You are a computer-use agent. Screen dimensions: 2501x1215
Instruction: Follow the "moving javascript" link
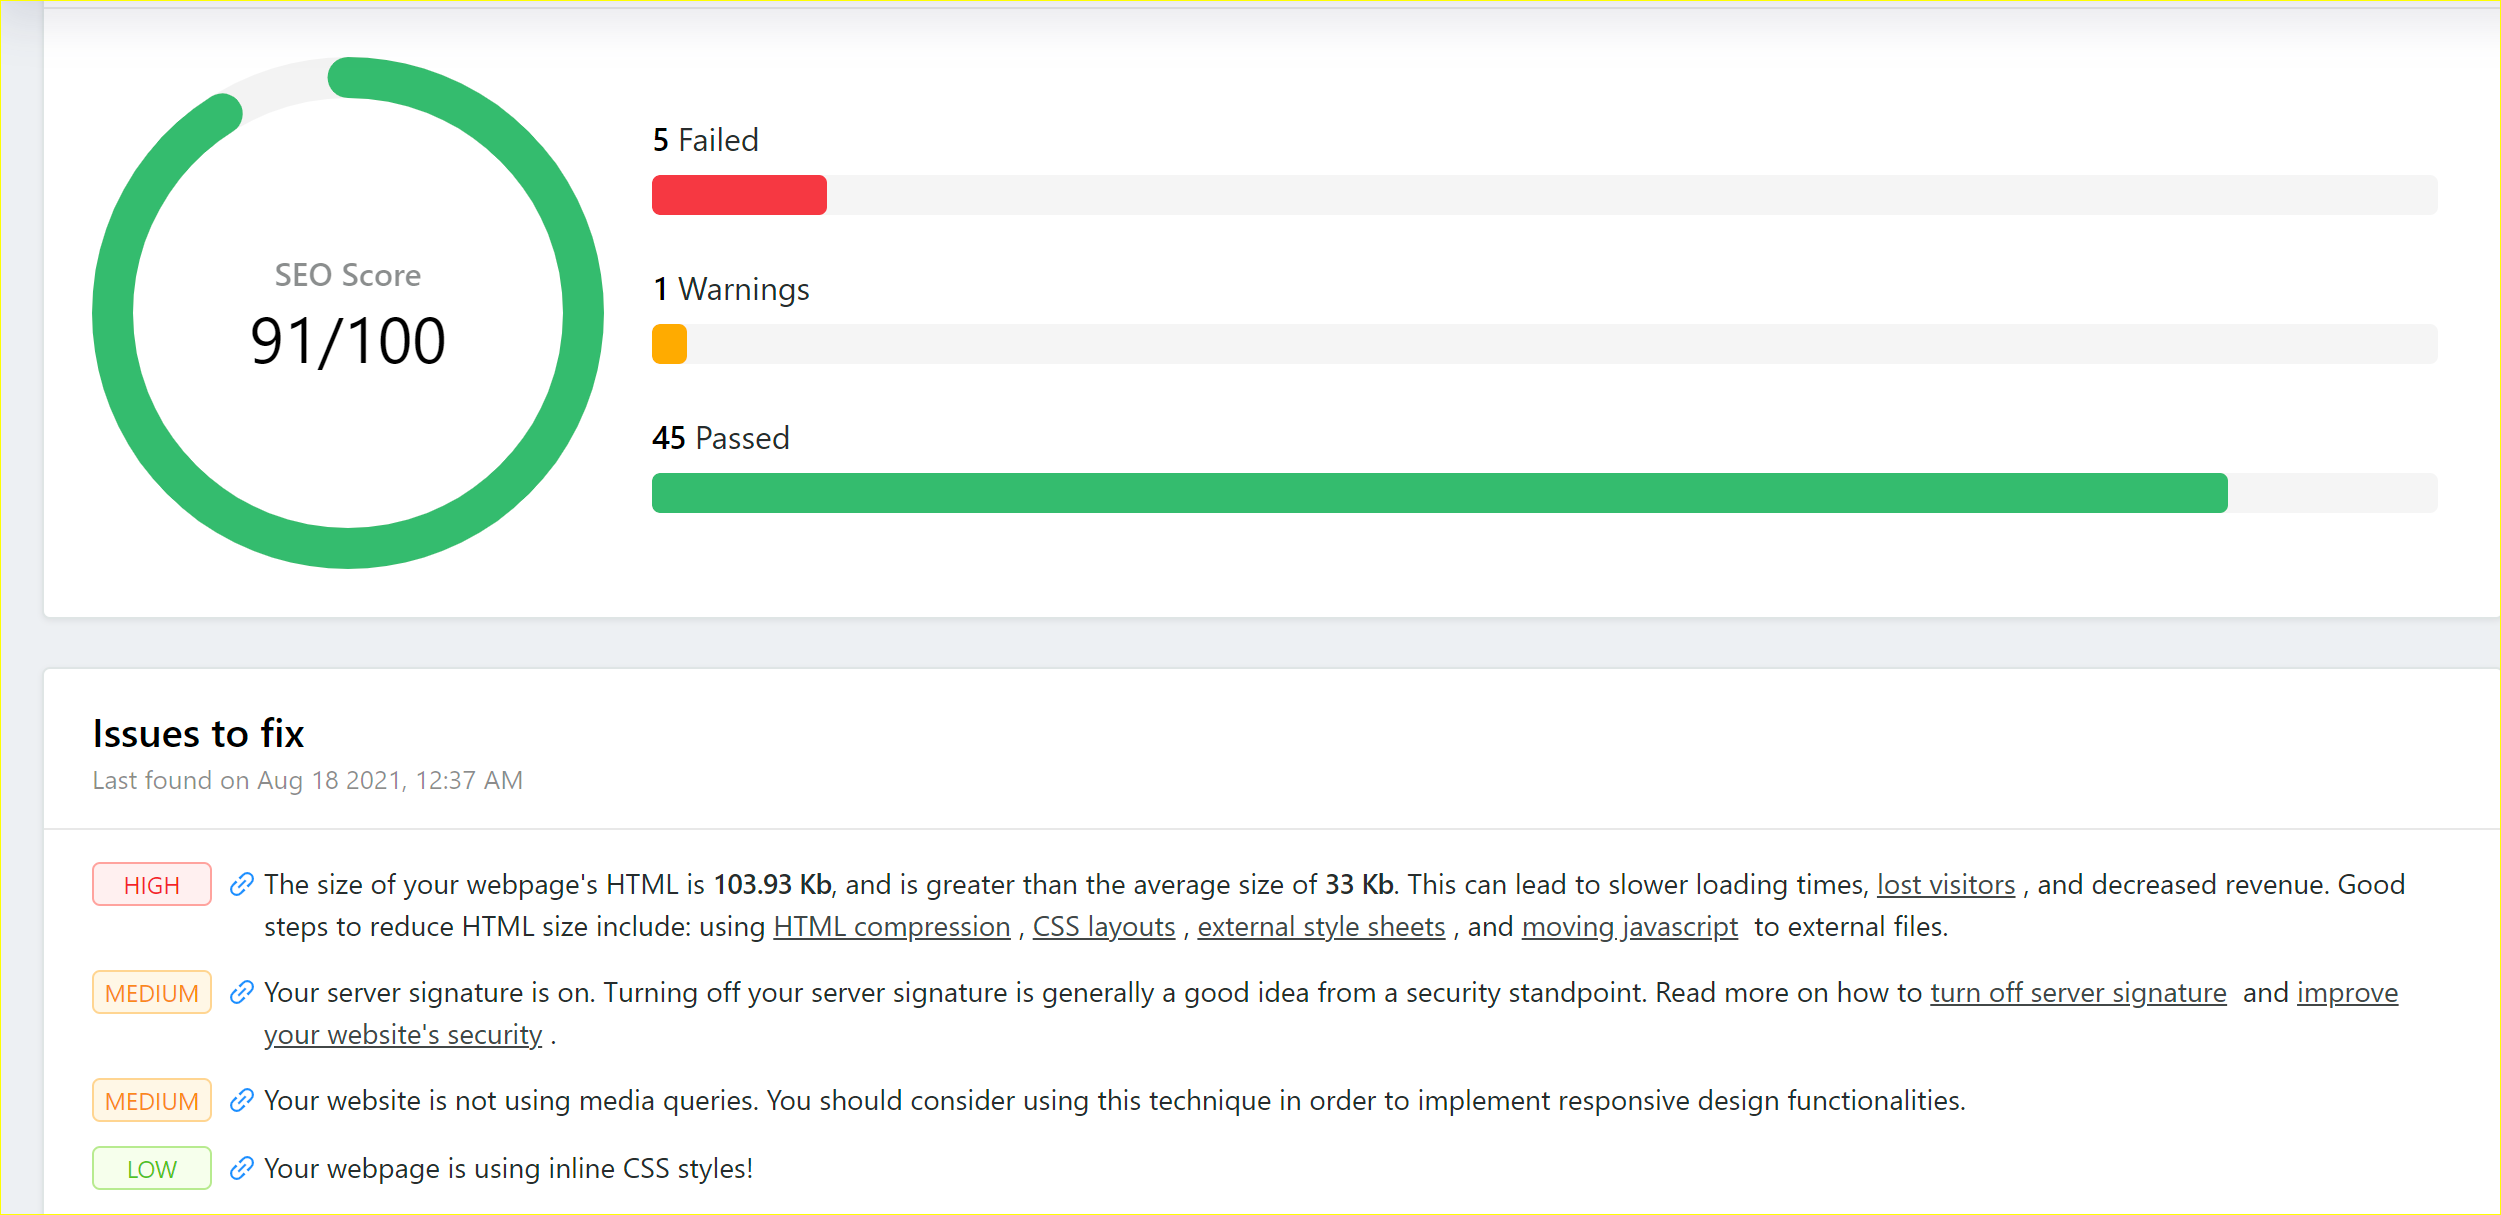(1629, 927)
